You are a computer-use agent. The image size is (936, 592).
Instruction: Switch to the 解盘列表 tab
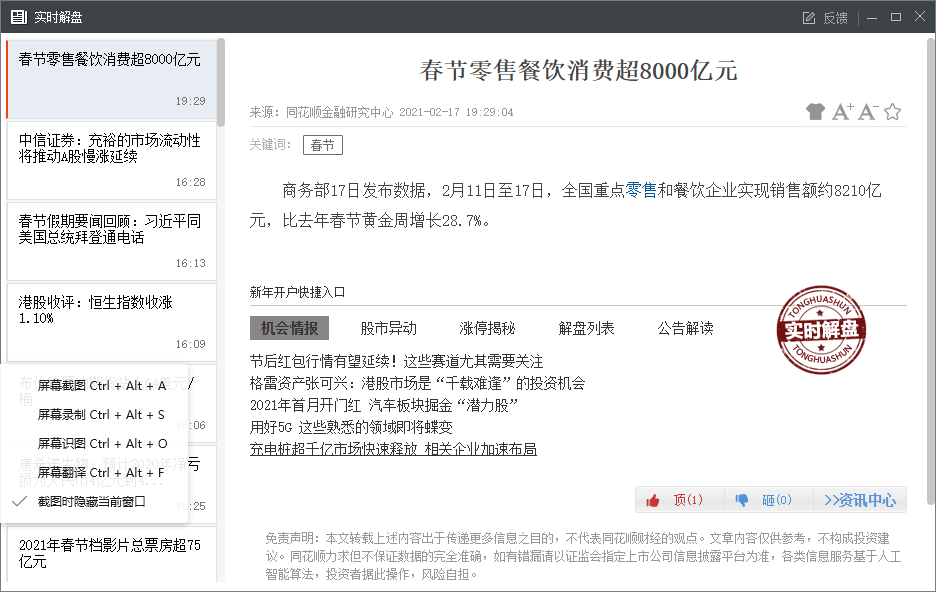[586, 328]
